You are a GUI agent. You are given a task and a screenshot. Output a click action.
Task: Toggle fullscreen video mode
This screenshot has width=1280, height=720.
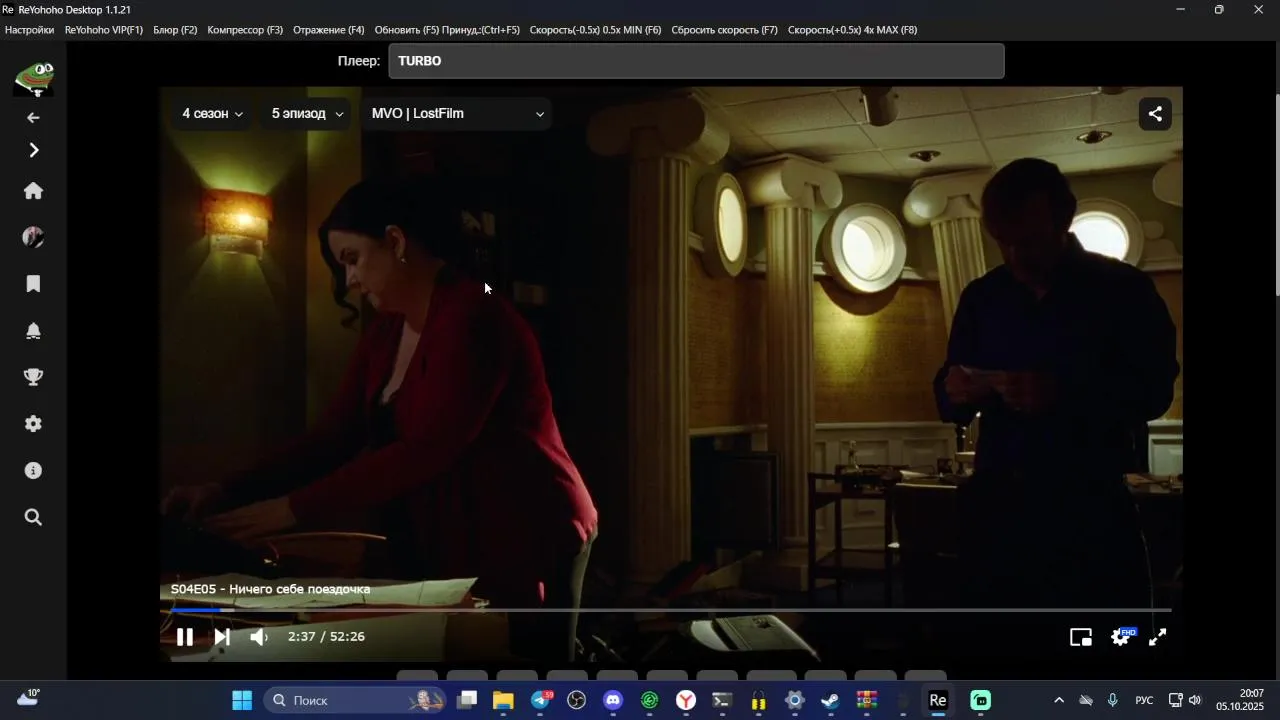click(x=1158, y=637)
